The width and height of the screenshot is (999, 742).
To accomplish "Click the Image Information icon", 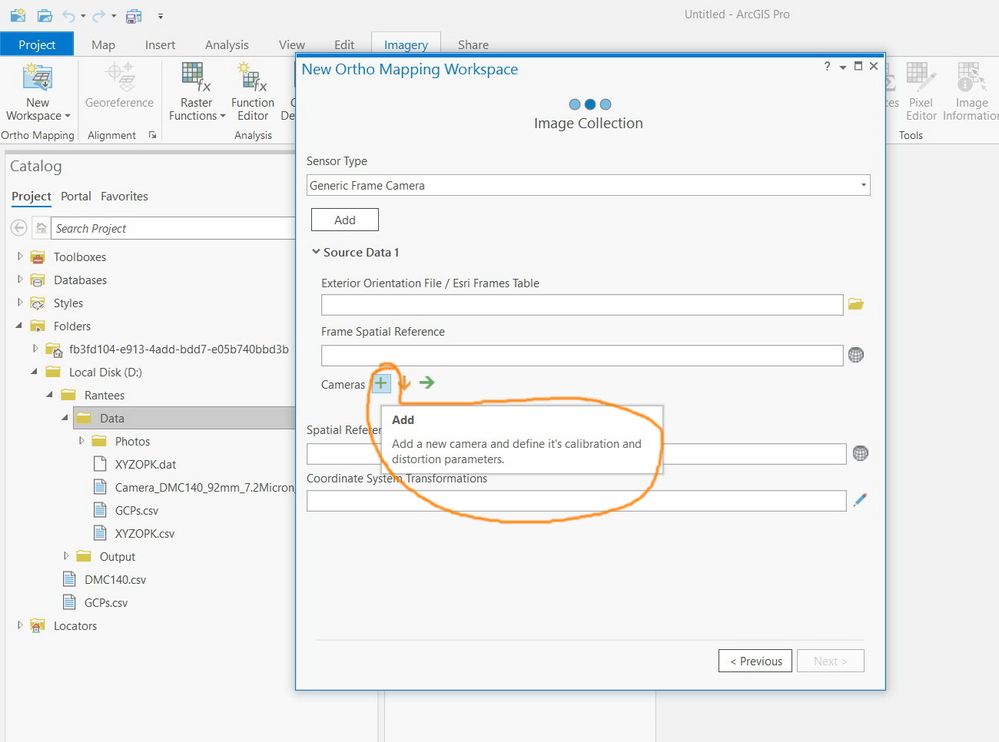I will pos(970,77).
